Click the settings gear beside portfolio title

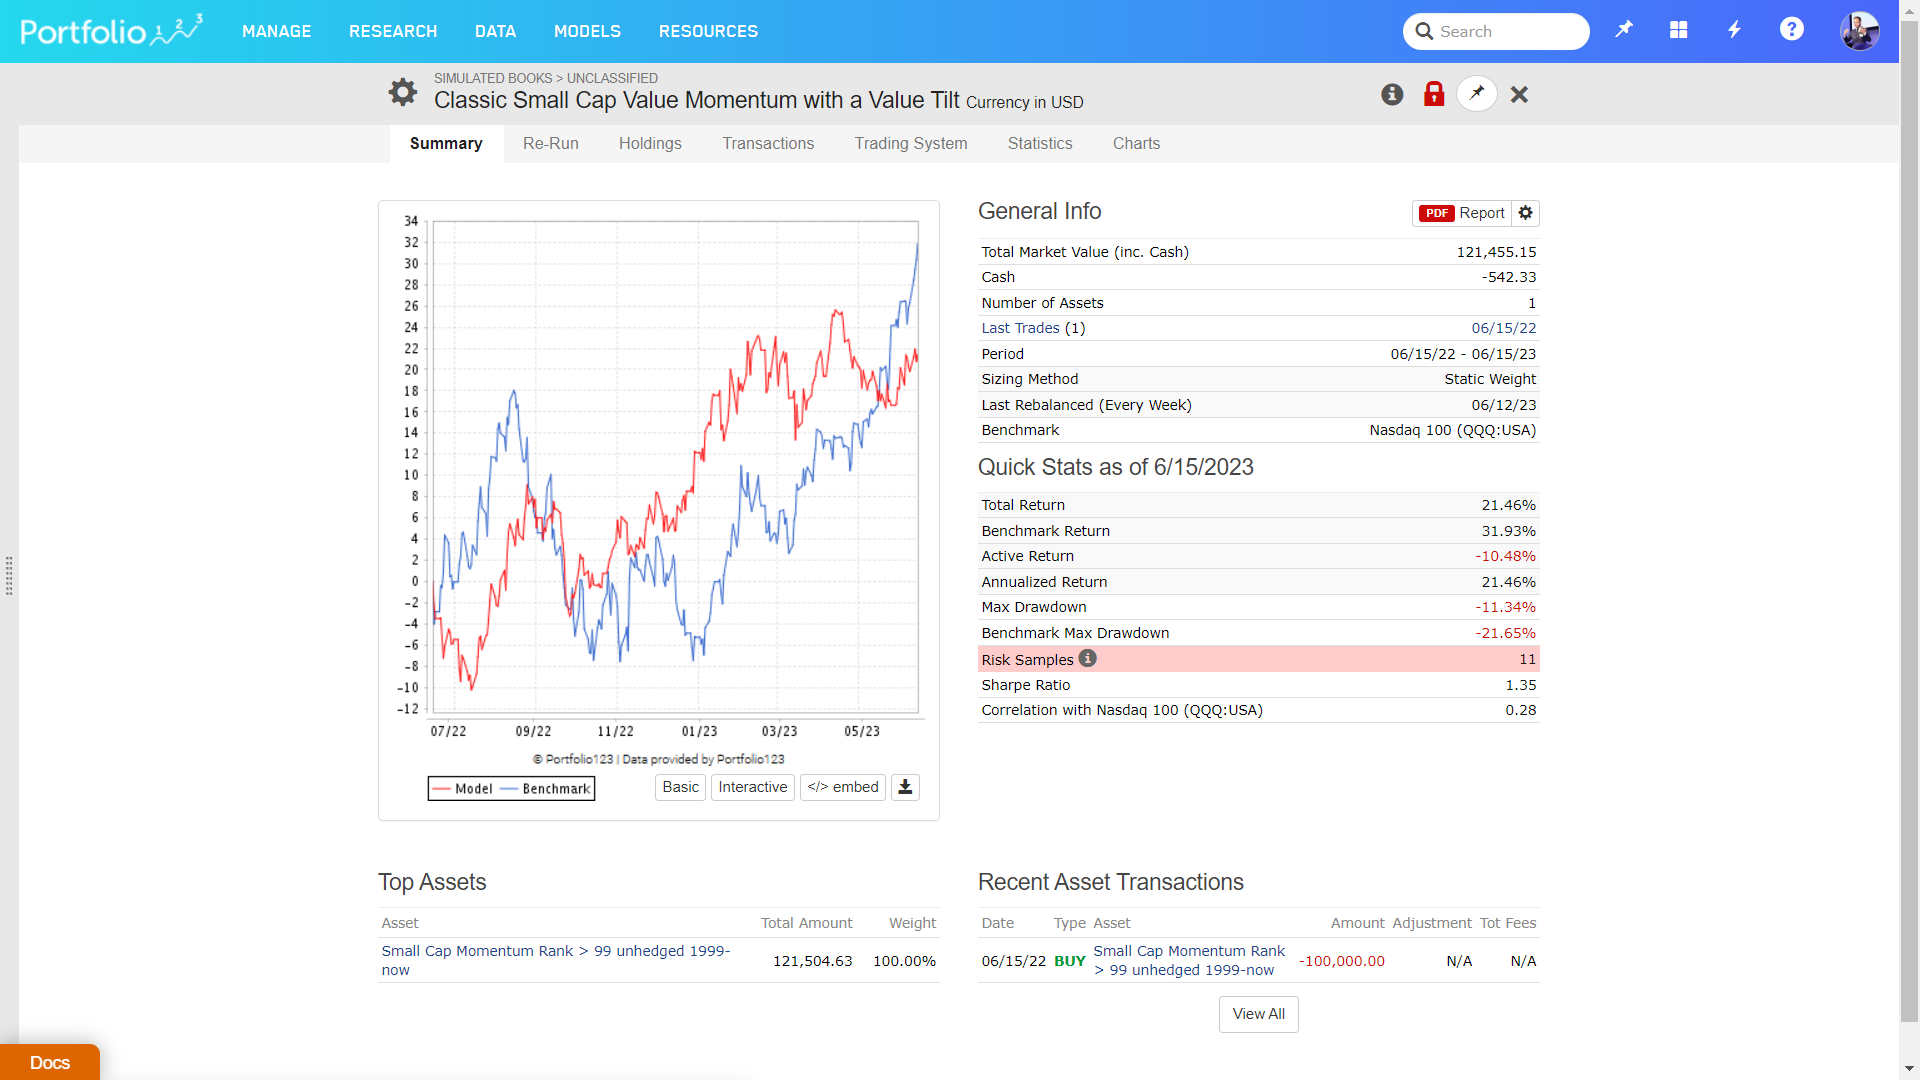coord(402,92)
